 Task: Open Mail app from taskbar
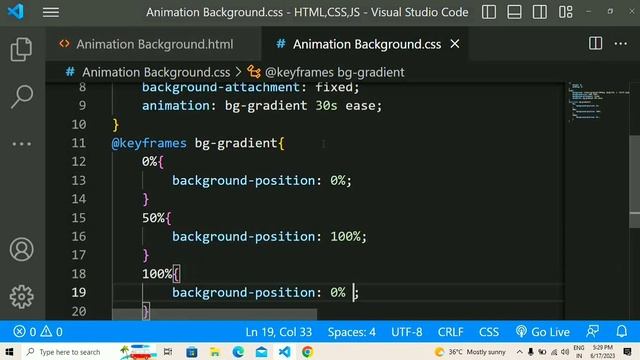pyautogui.click(x=261, y=352)
